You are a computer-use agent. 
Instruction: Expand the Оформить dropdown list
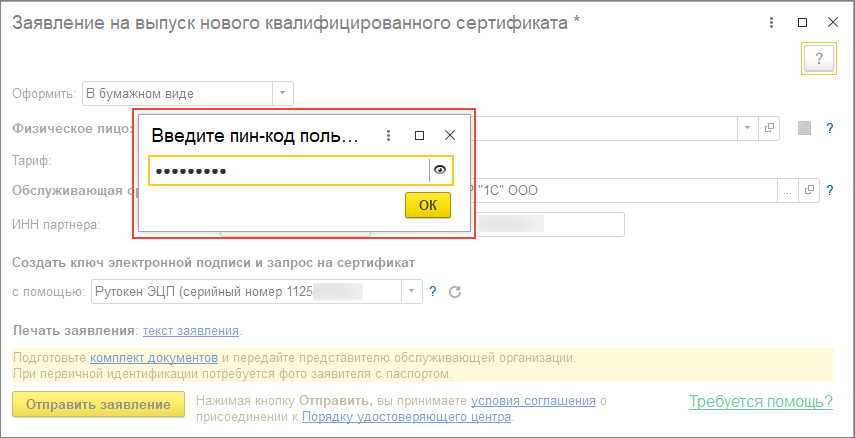point(283,93)
